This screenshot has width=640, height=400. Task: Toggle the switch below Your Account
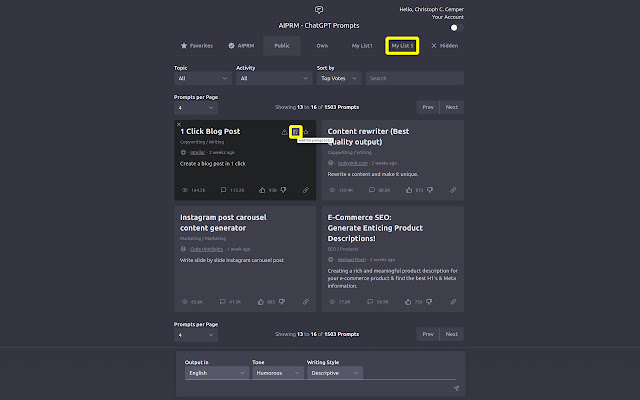tap(456, 28)
